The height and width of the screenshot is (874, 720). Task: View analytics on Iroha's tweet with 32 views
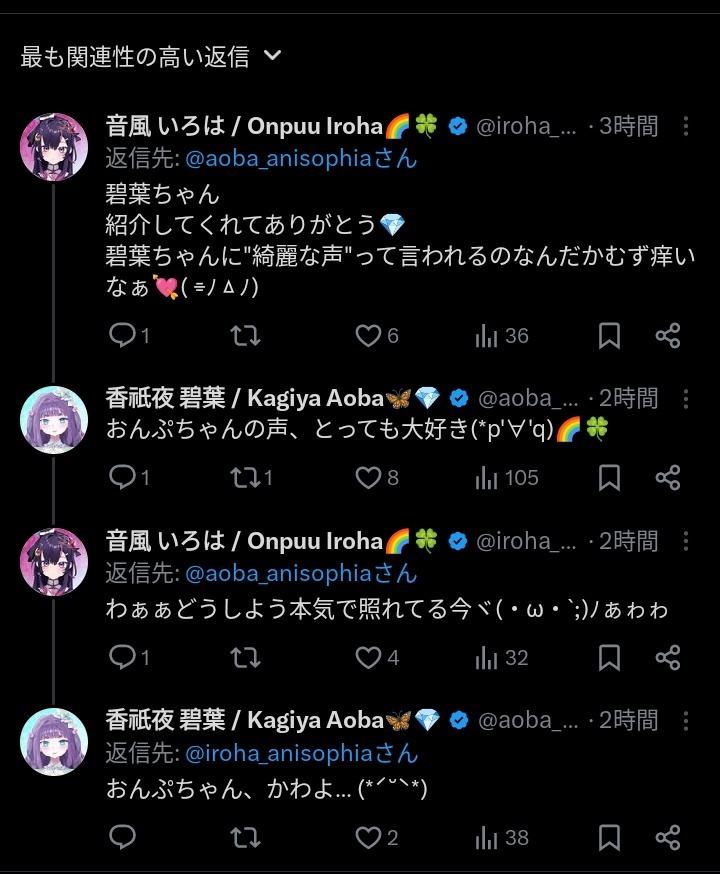tap(488, 657)
